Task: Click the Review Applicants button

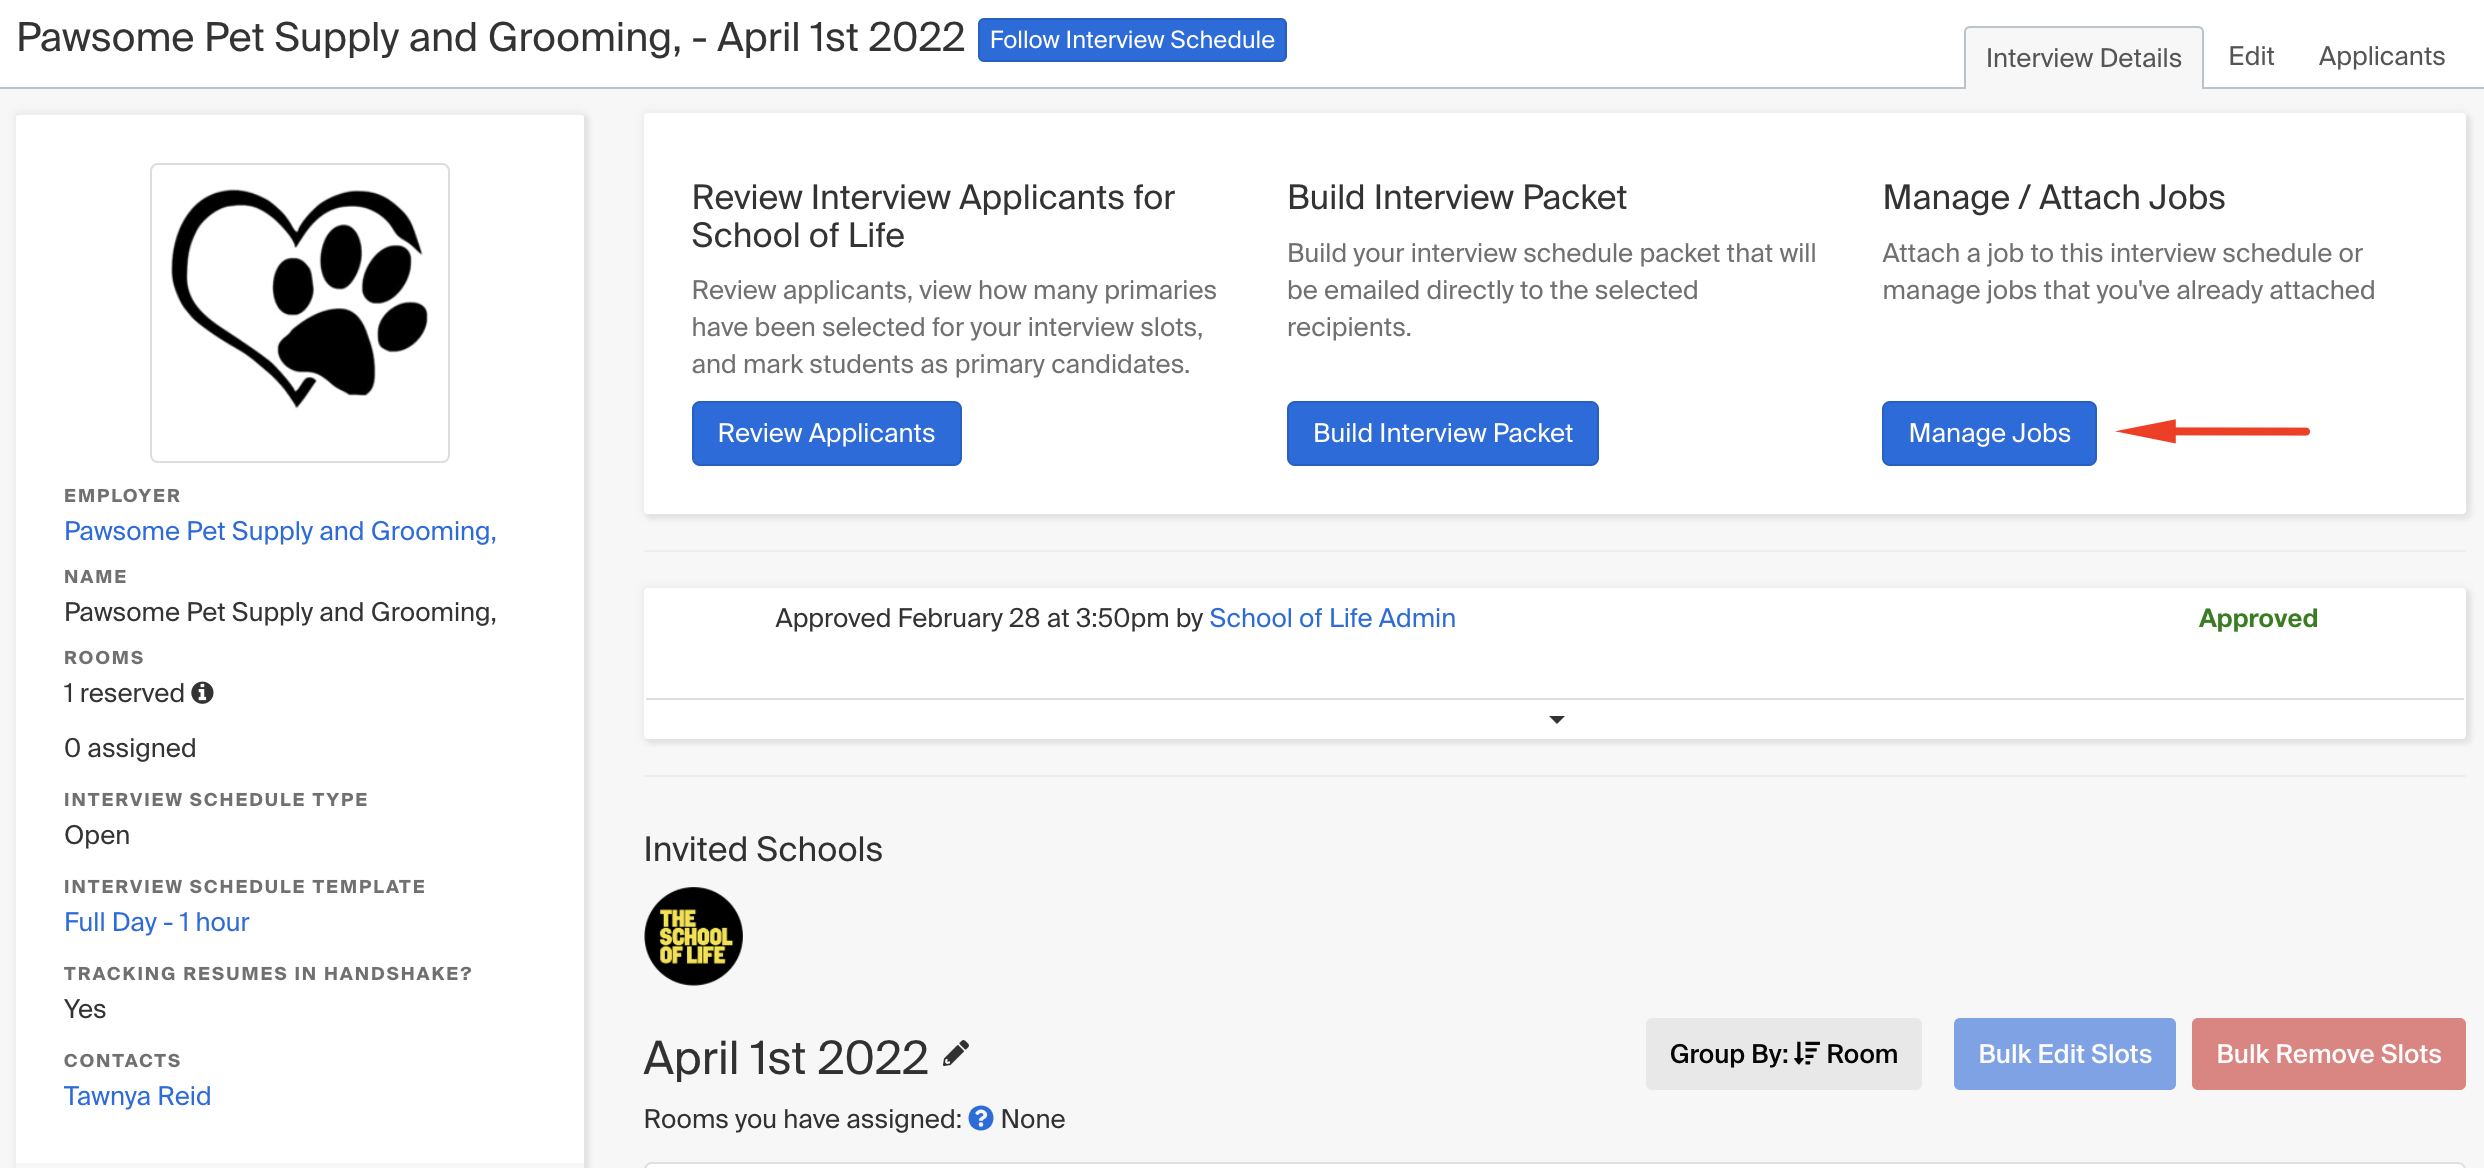Action: coord(826,433)
